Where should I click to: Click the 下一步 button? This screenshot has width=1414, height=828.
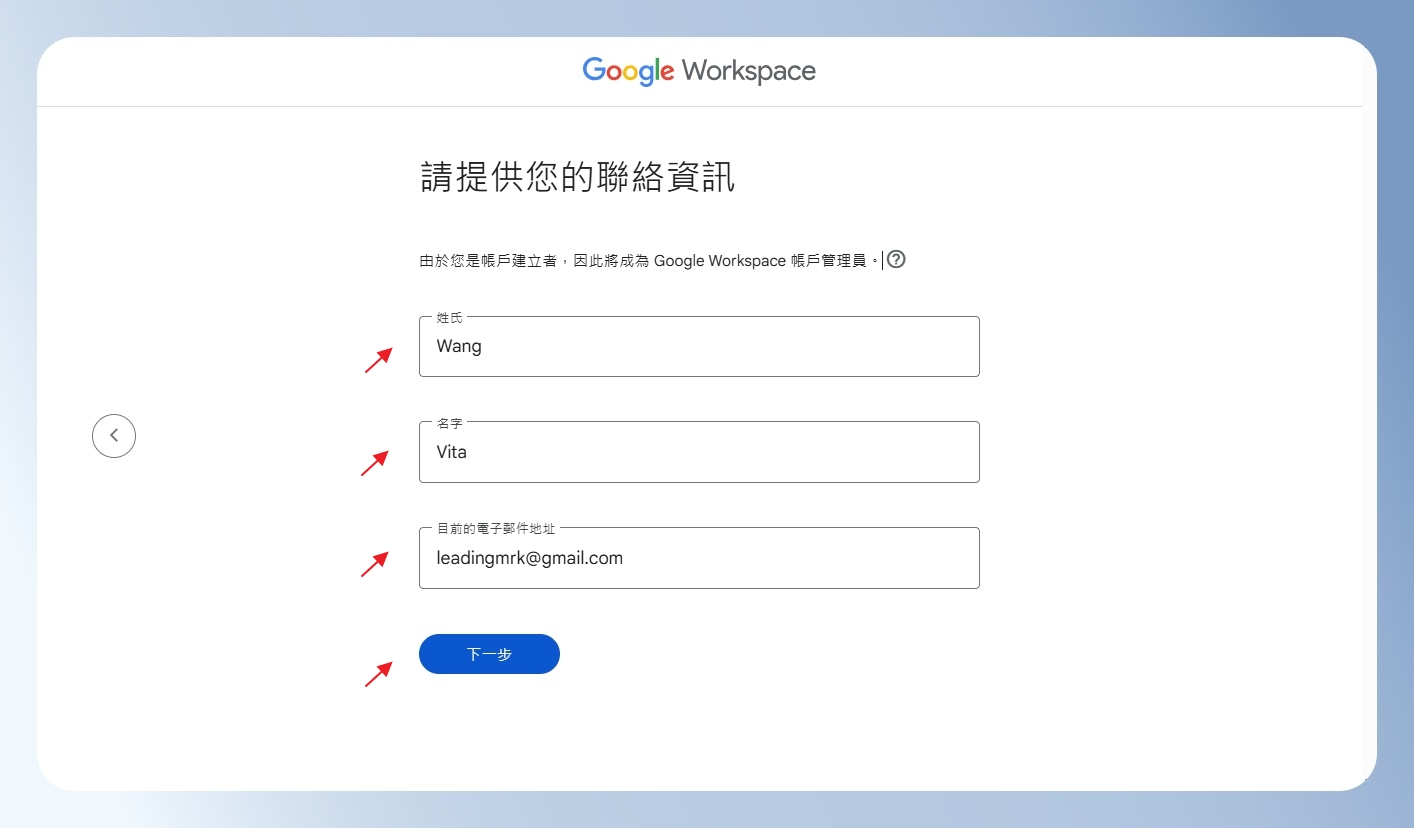(489, 654)
